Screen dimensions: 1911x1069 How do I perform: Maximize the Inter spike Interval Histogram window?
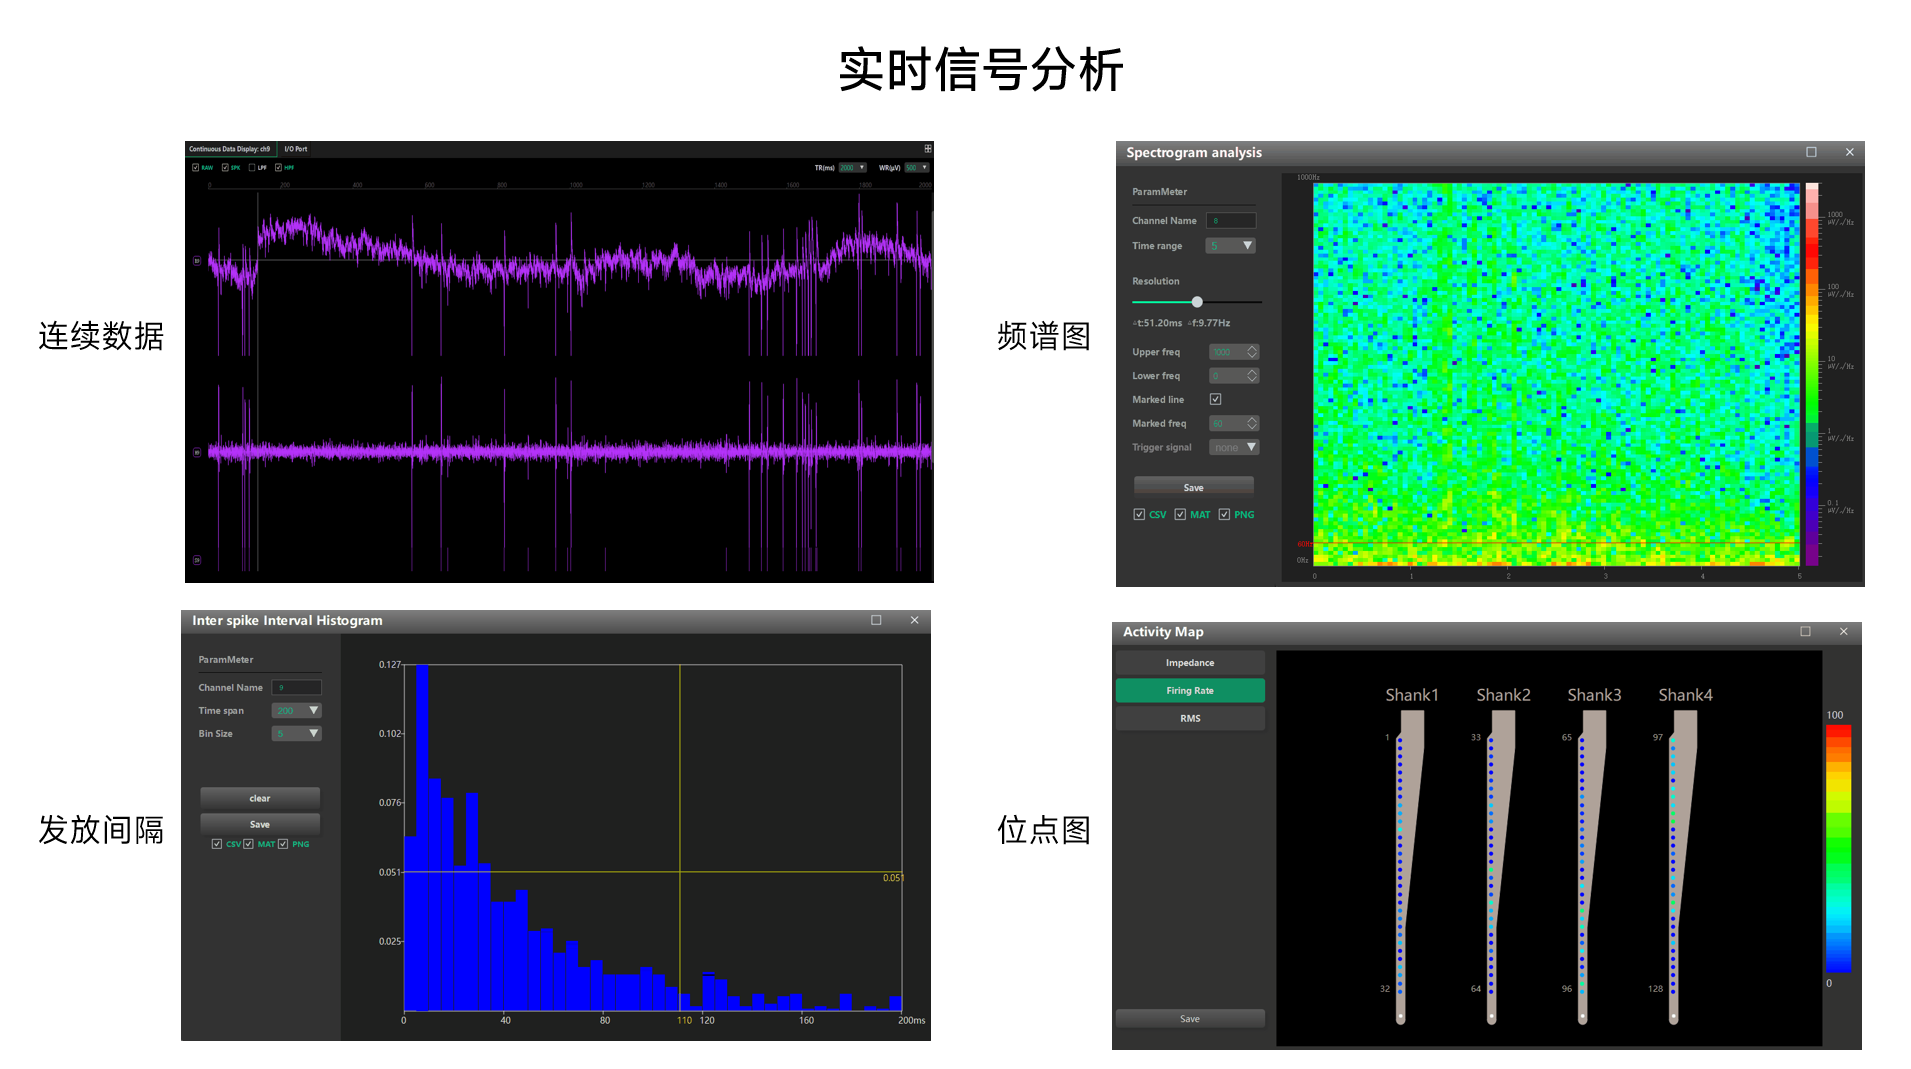pos(876,620)
